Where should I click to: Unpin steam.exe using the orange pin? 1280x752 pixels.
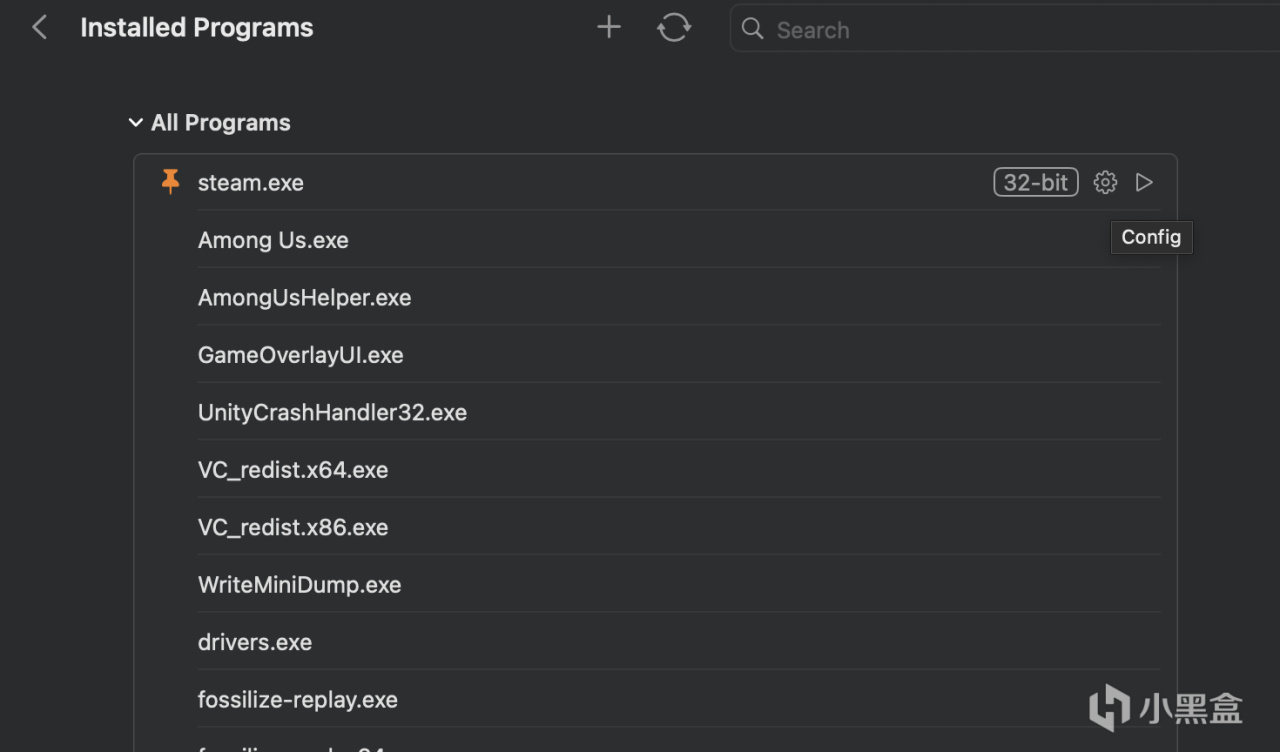tap(171, 182)
